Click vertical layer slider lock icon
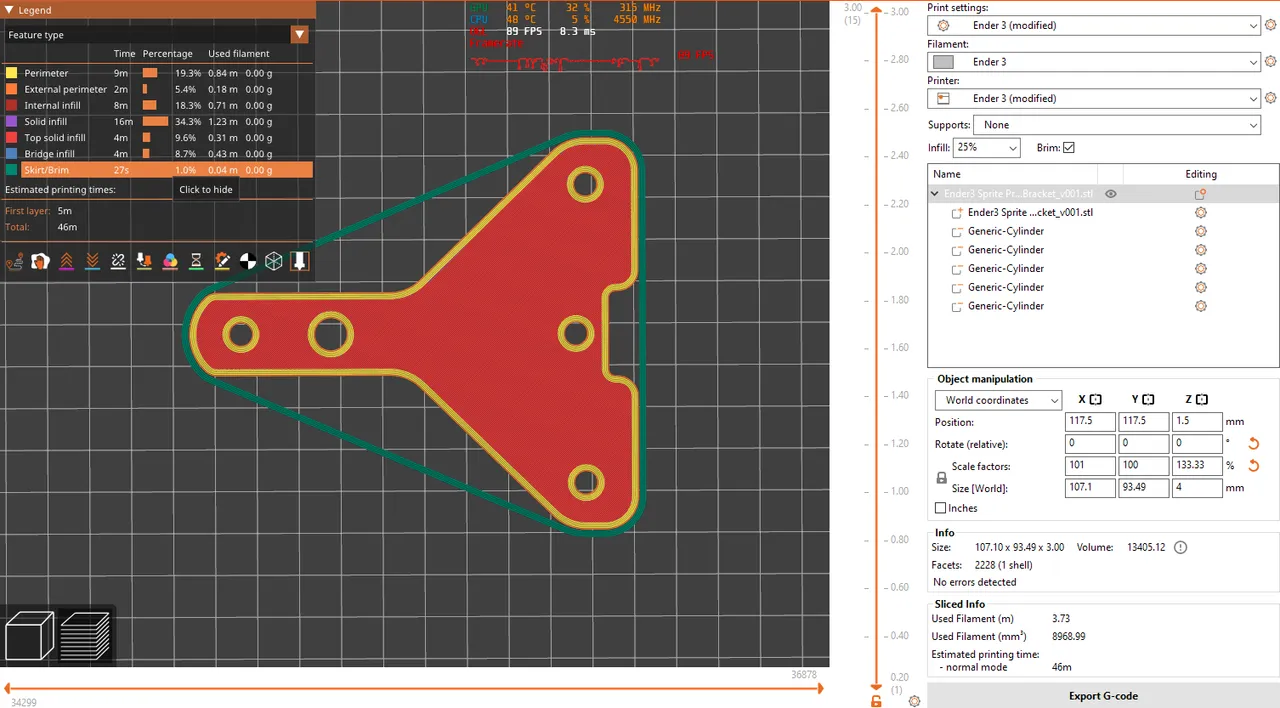The height and width of the screenshot is (708, 1280). click(876, 702)
